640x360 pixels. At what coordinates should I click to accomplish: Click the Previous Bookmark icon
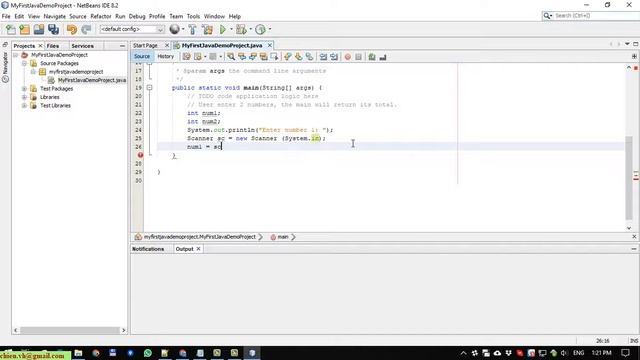pyautogui.click(x=288, y=57)
